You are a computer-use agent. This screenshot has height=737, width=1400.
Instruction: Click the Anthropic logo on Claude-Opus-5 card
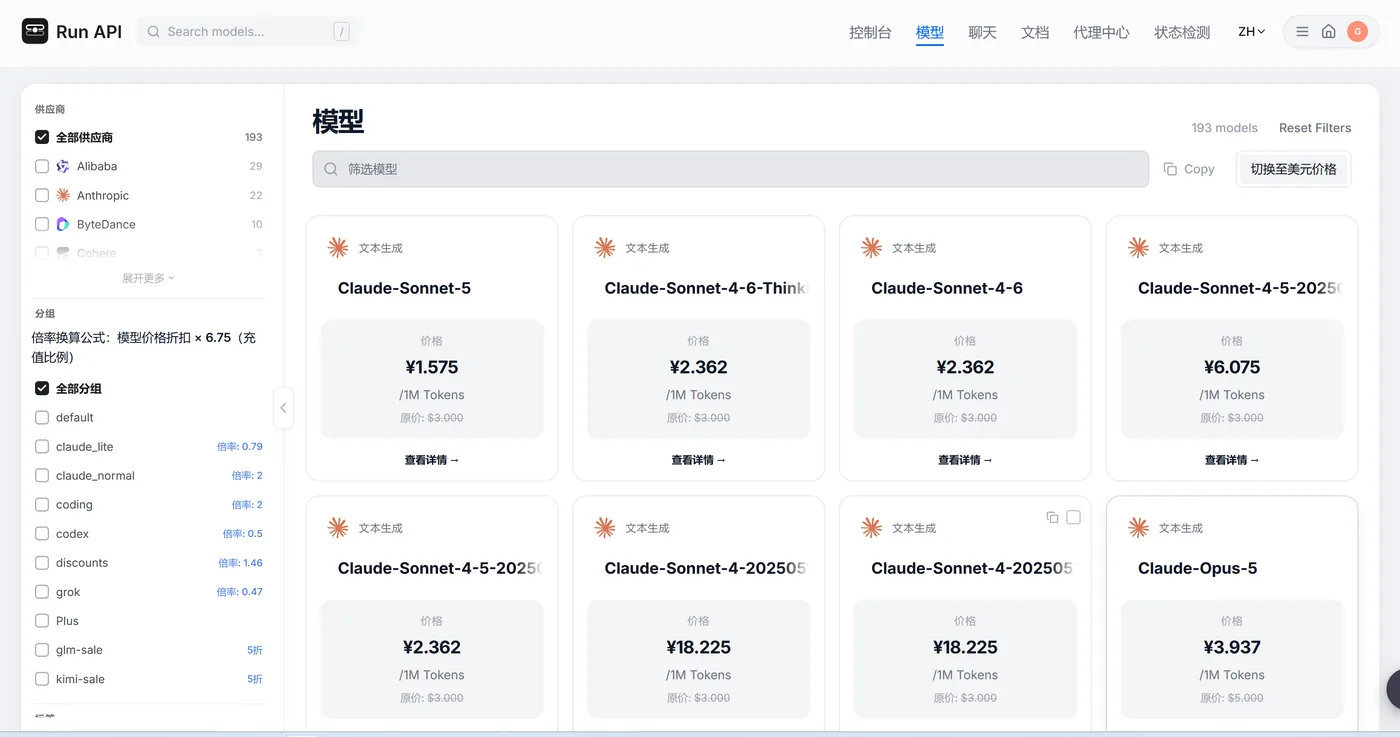point(1138,528)
